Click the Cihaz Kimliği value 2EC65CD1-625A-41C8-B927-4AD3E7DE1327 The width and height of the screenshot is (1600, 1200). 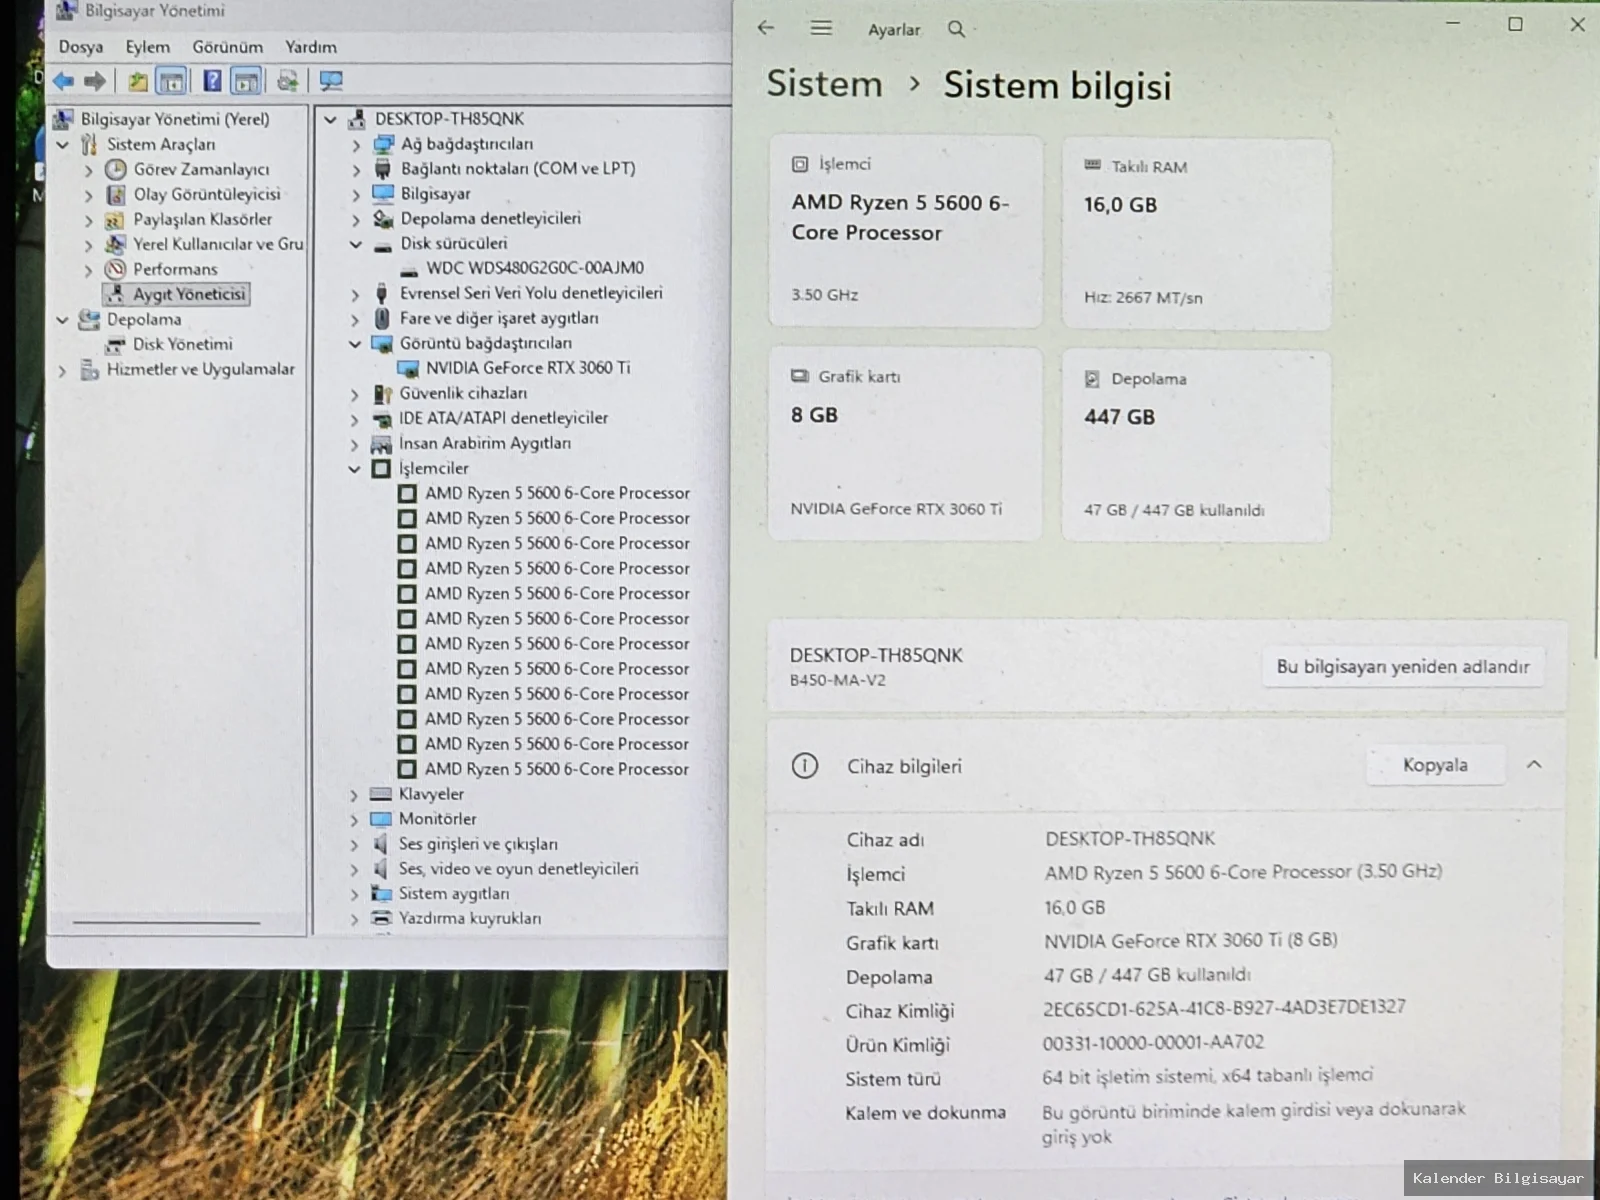[1224, 1008]
